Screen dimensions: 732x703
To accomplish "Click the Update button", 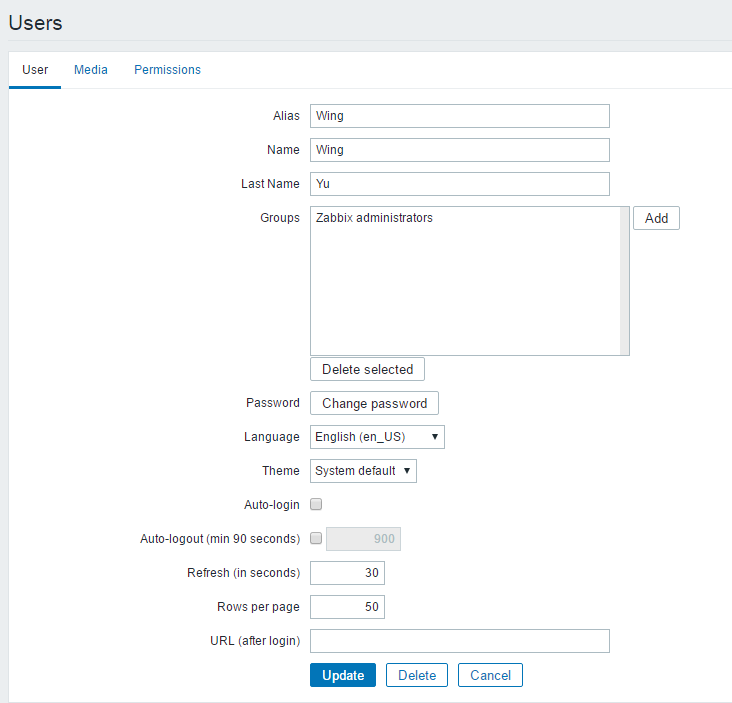I will (343, 675).
